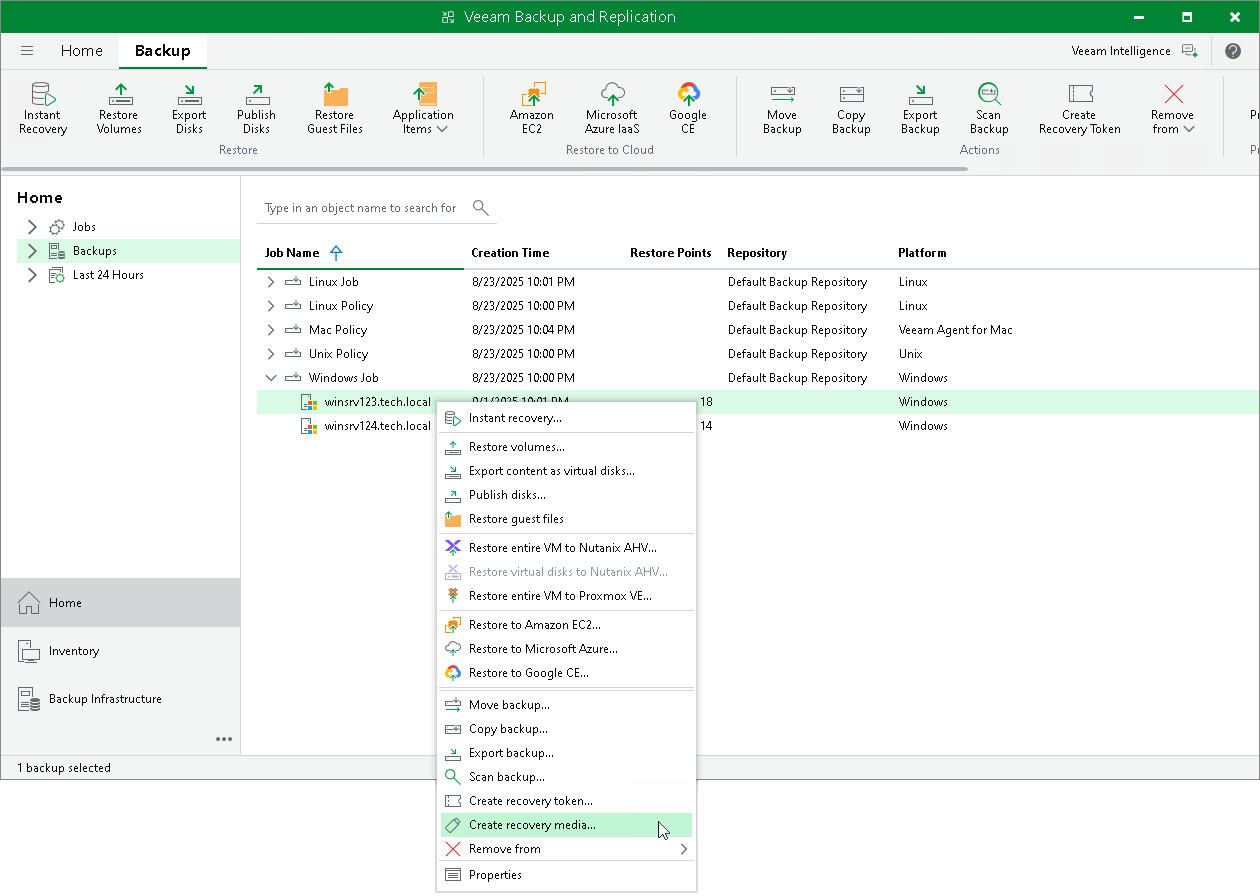Switch to Inventory view in sidebar
This screenshot has width=1260, height=896.
(x=120, y=651)
